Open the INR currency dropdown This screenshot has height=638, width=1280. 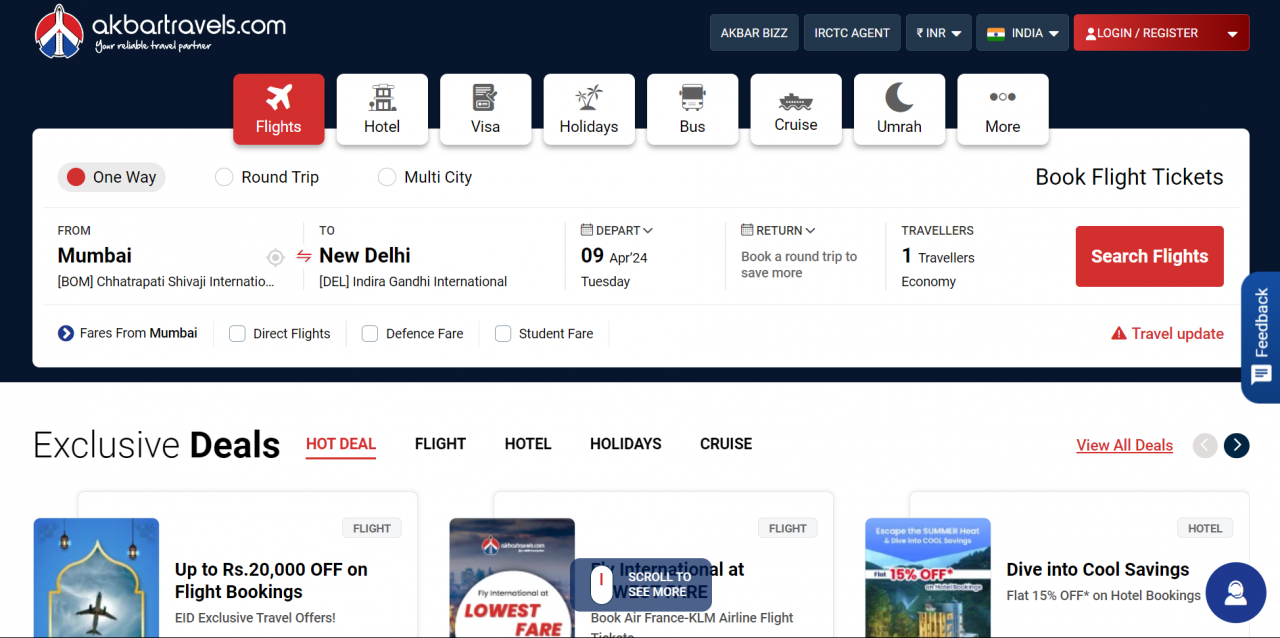(x=938, y=32)
